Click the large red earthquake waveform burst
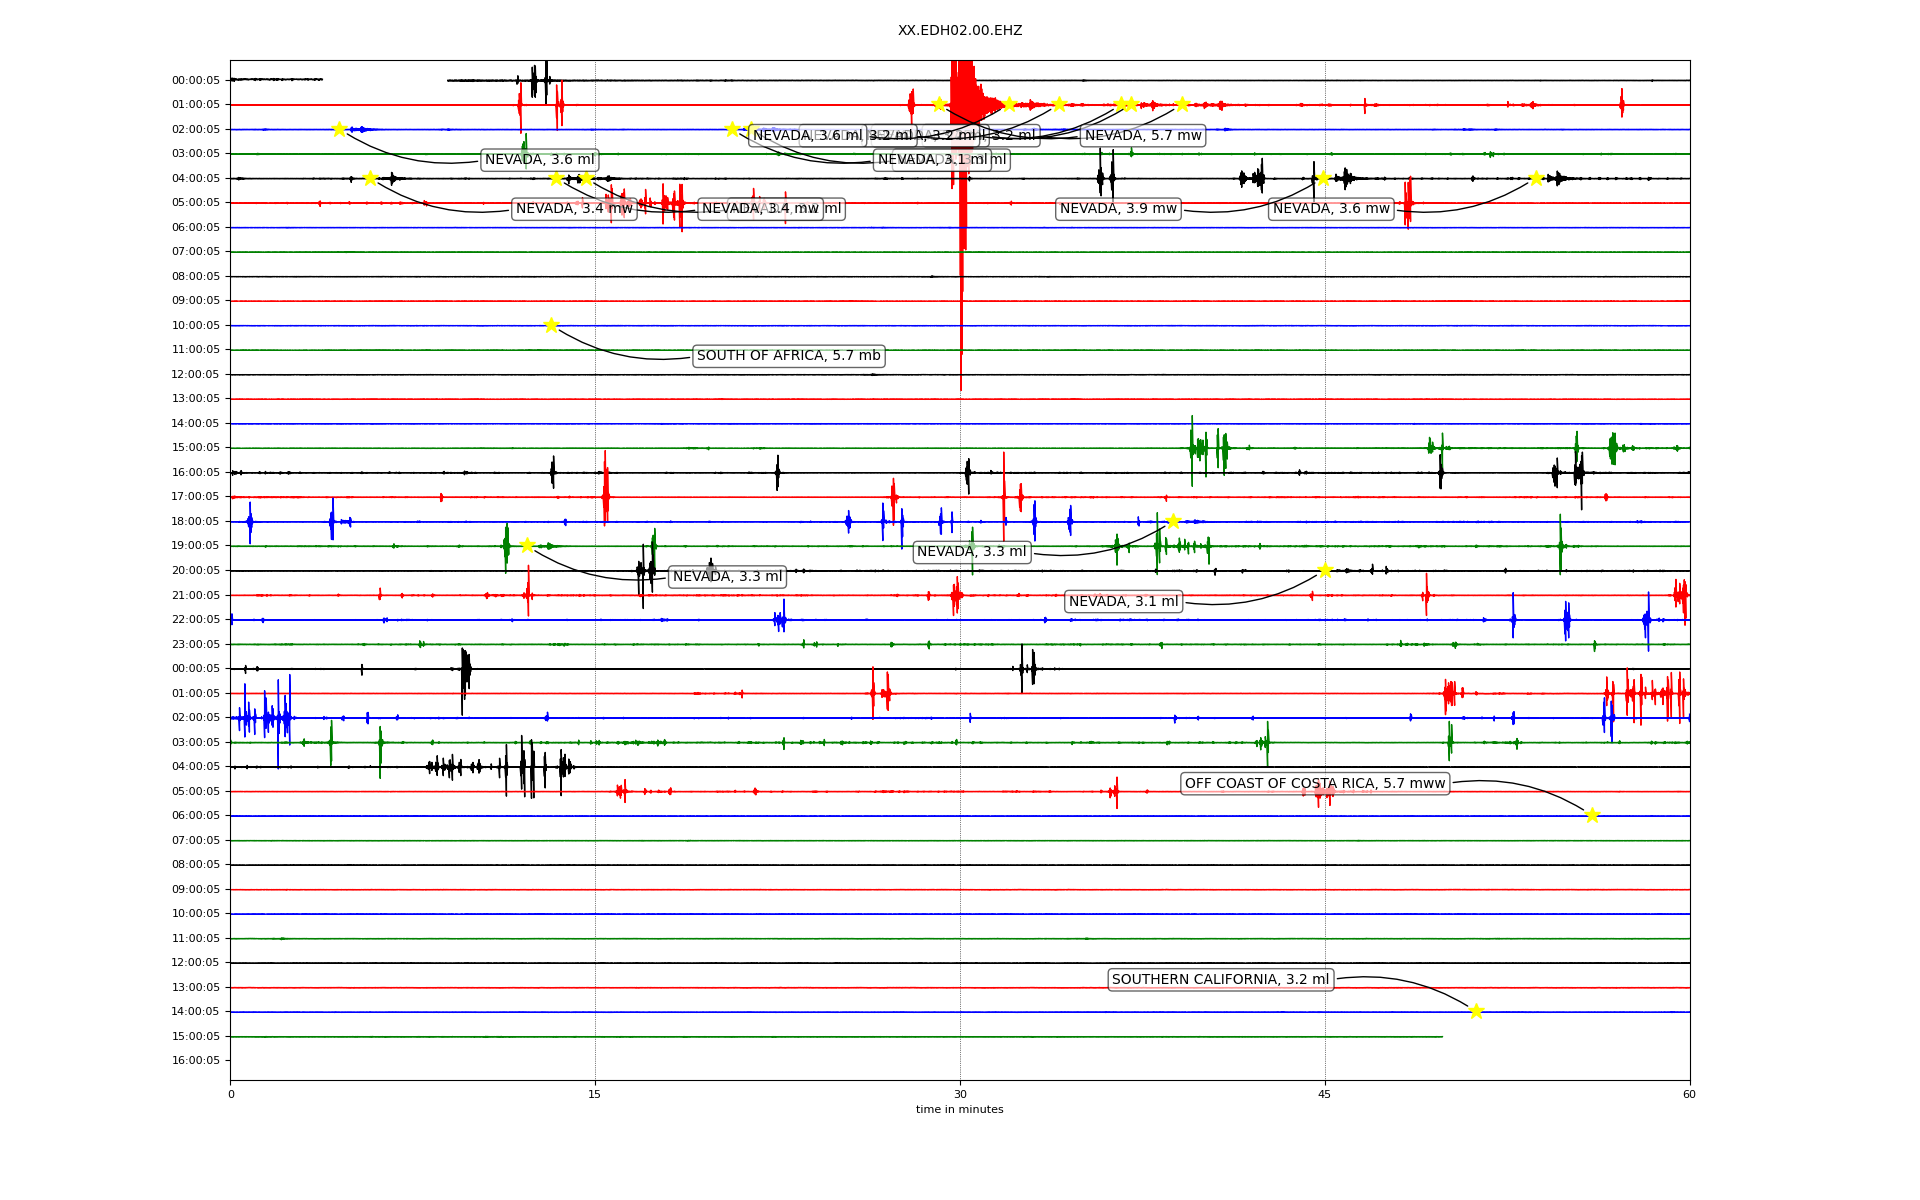Viewport: 1920px width, 1200px height. [x=962, y=95]
